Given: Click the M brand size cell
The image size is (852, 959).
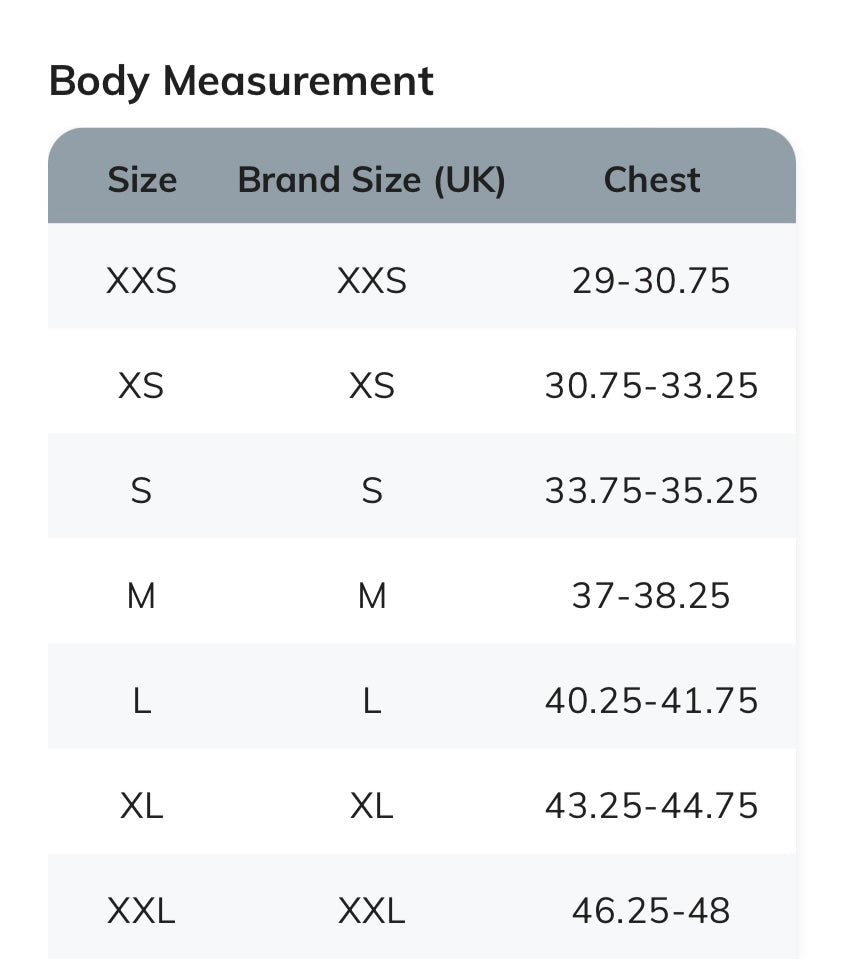Looking at the screenshot, I should (x=372, y=596).
